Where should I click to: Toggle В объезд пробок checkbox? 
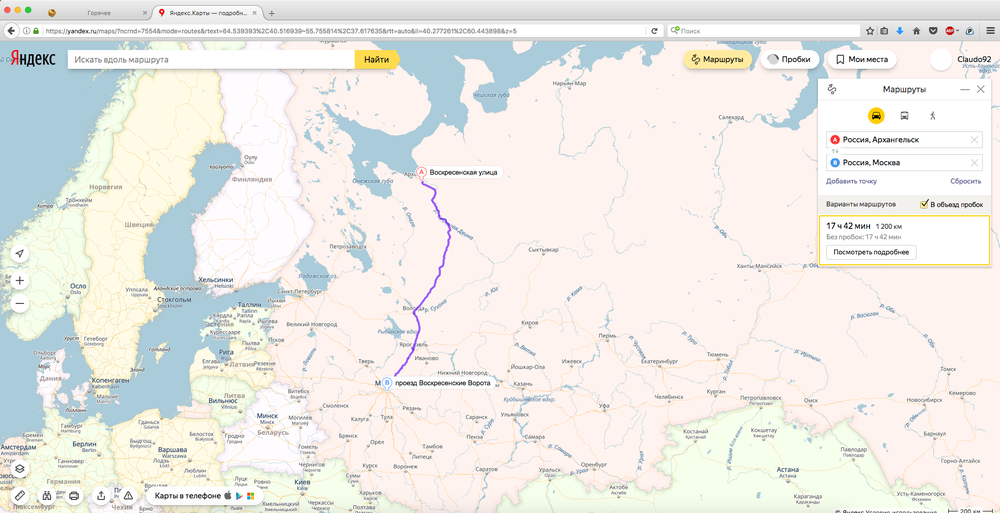(924, 204)
